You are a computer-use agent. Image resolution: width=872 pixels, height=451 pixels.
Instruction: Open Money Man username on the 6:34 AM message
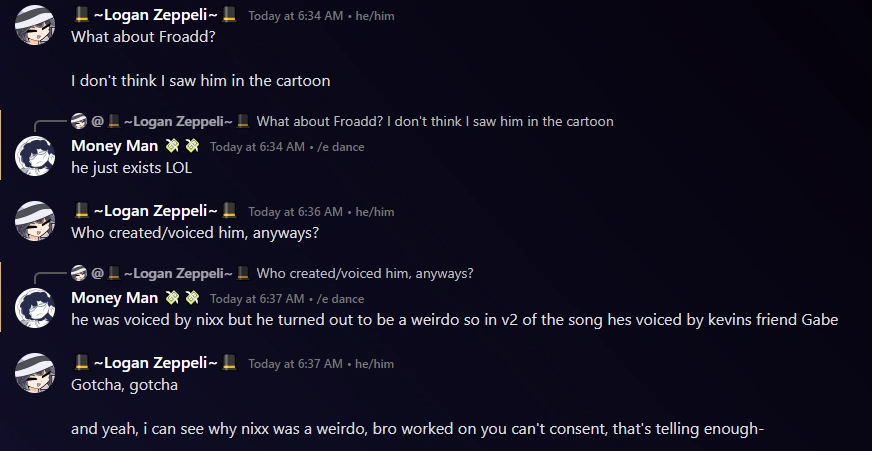[x=114, y=146]
